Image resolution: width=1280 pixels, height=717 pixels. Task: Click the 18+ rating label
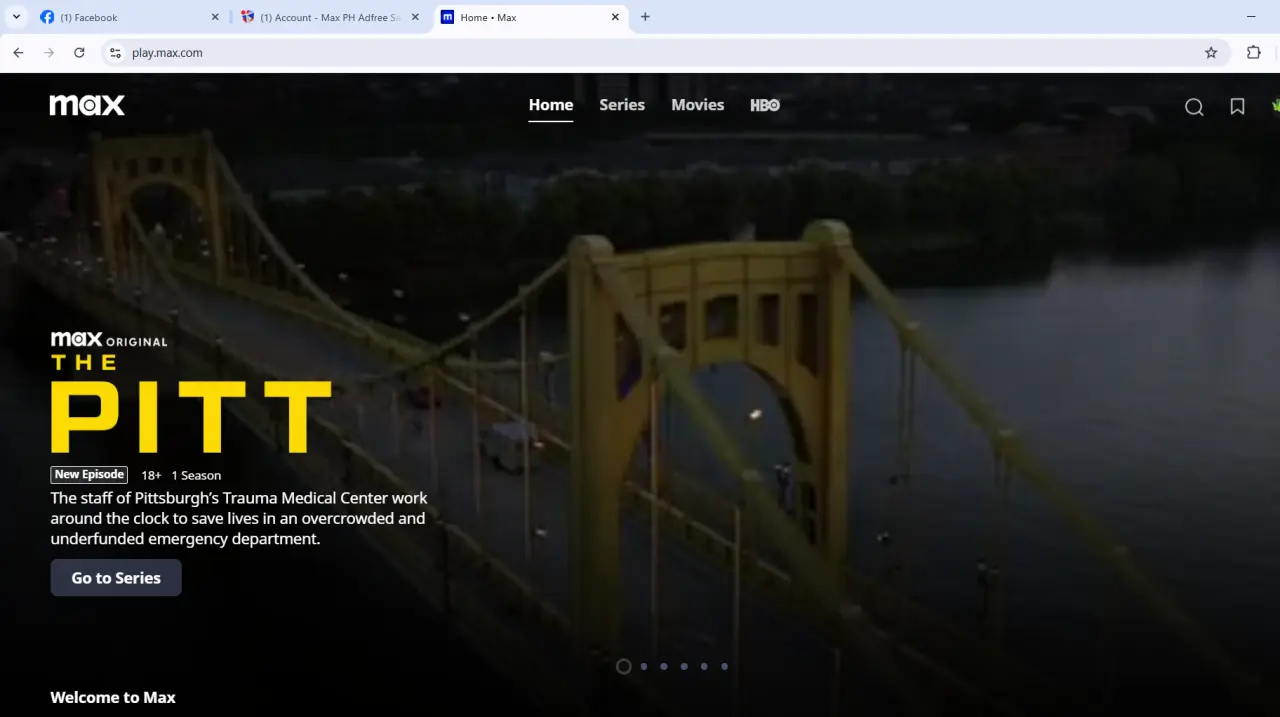151,476
